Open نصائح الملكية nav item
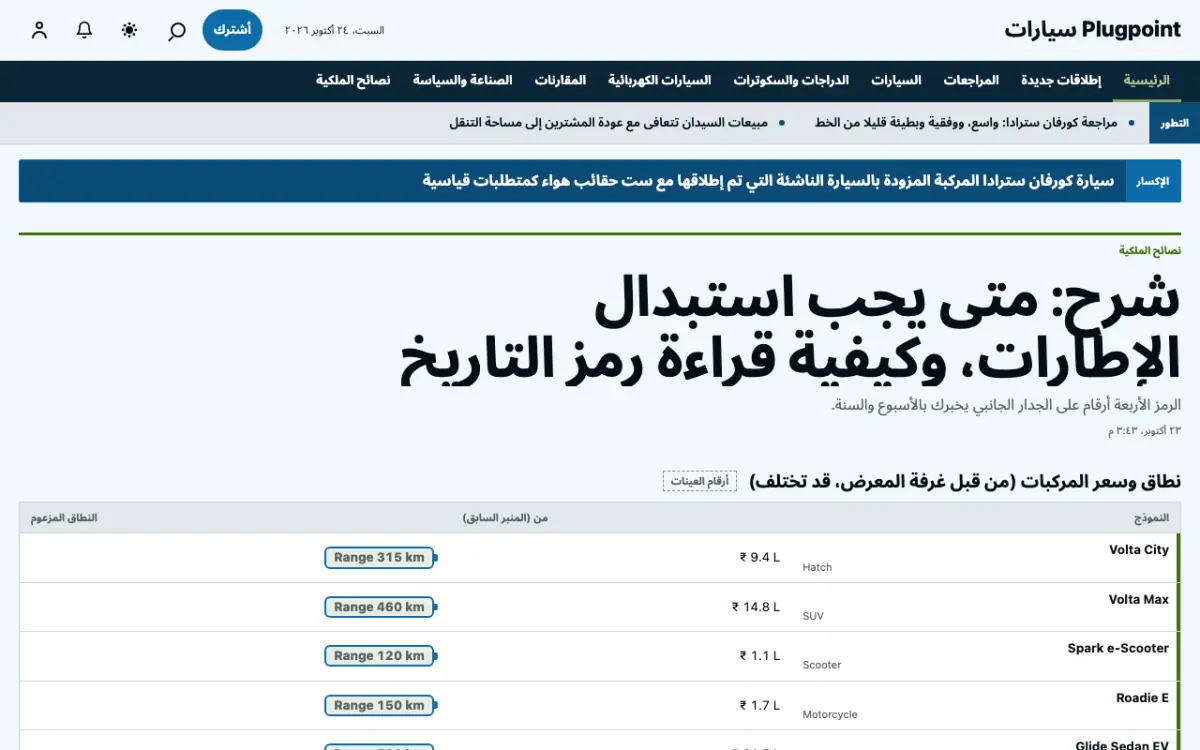Viewport: 1200px width, 750px height. coord(353,81)
